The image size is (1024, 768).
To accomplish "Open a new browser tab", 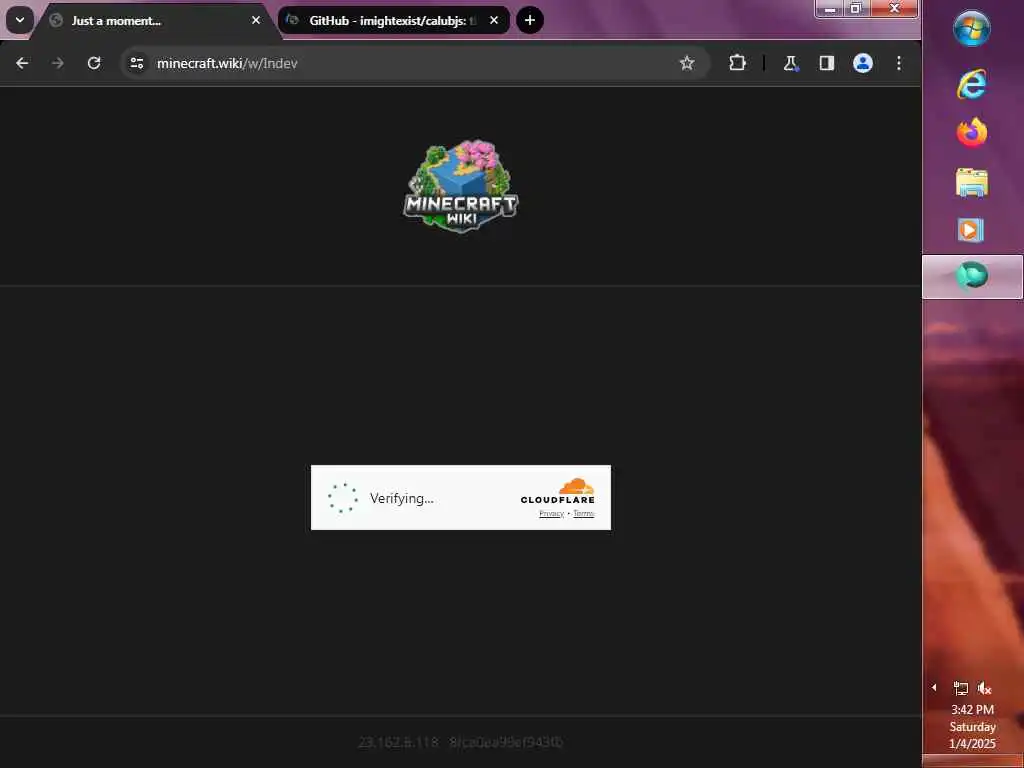I will [x=530, y=20].
